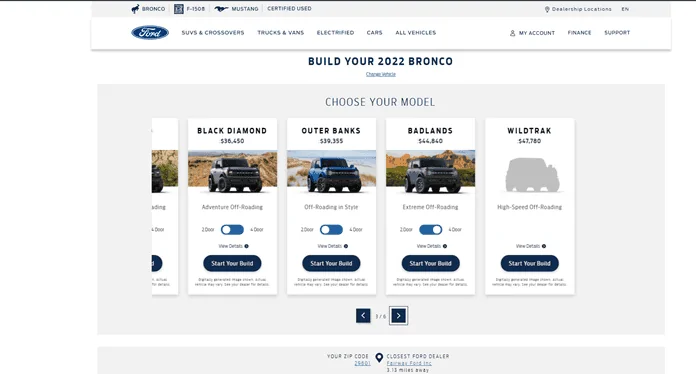Click info icon beside Outer Banks View Details
This screenshot has height=374, width=696.
pos(346,246)
